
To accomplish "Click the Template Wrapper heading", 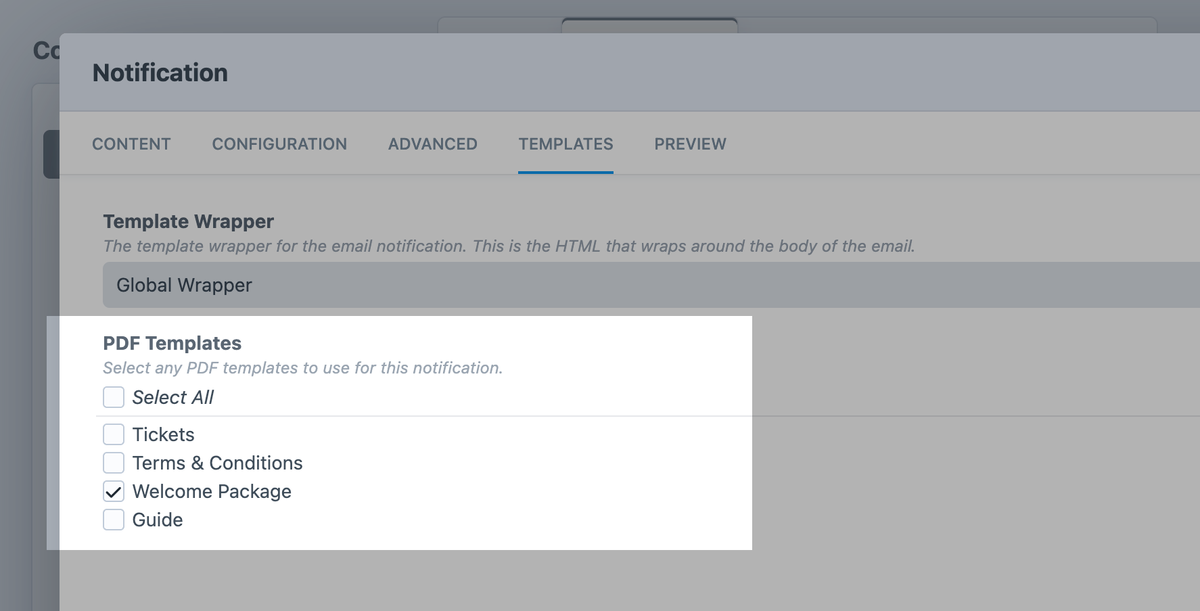I will tap(188, 221).
